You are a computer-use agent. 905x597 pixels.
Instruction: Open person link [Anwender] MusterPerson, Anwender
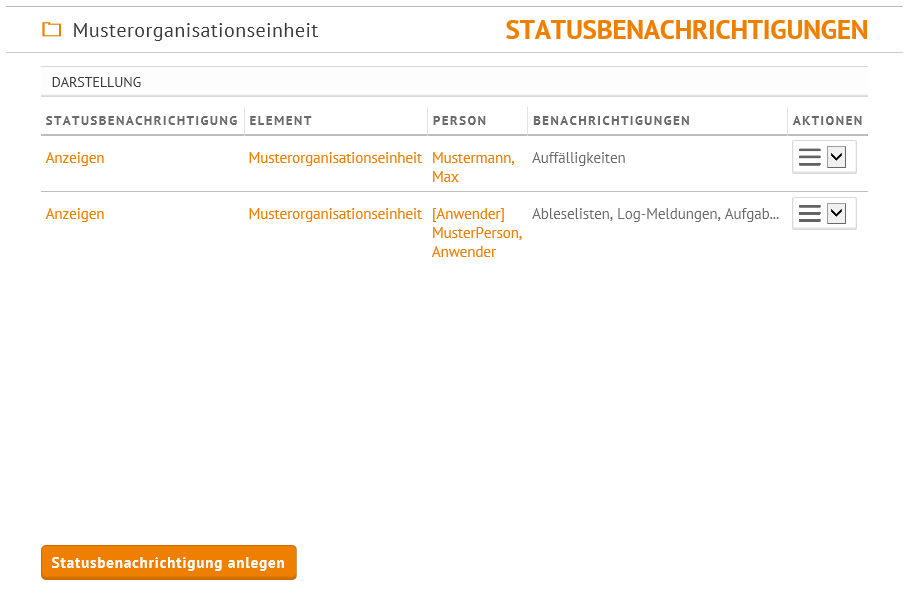coord(477,233)
